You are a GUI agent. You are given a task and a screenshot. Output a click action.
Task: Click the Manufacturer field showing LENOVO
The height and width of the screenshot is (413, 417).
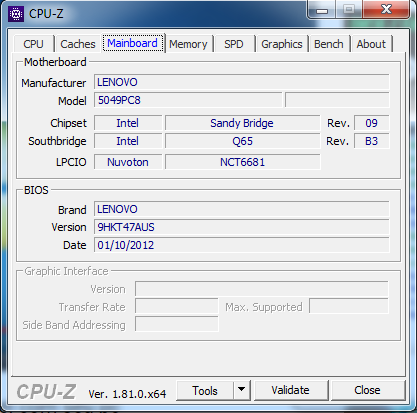tap(242, 82)
